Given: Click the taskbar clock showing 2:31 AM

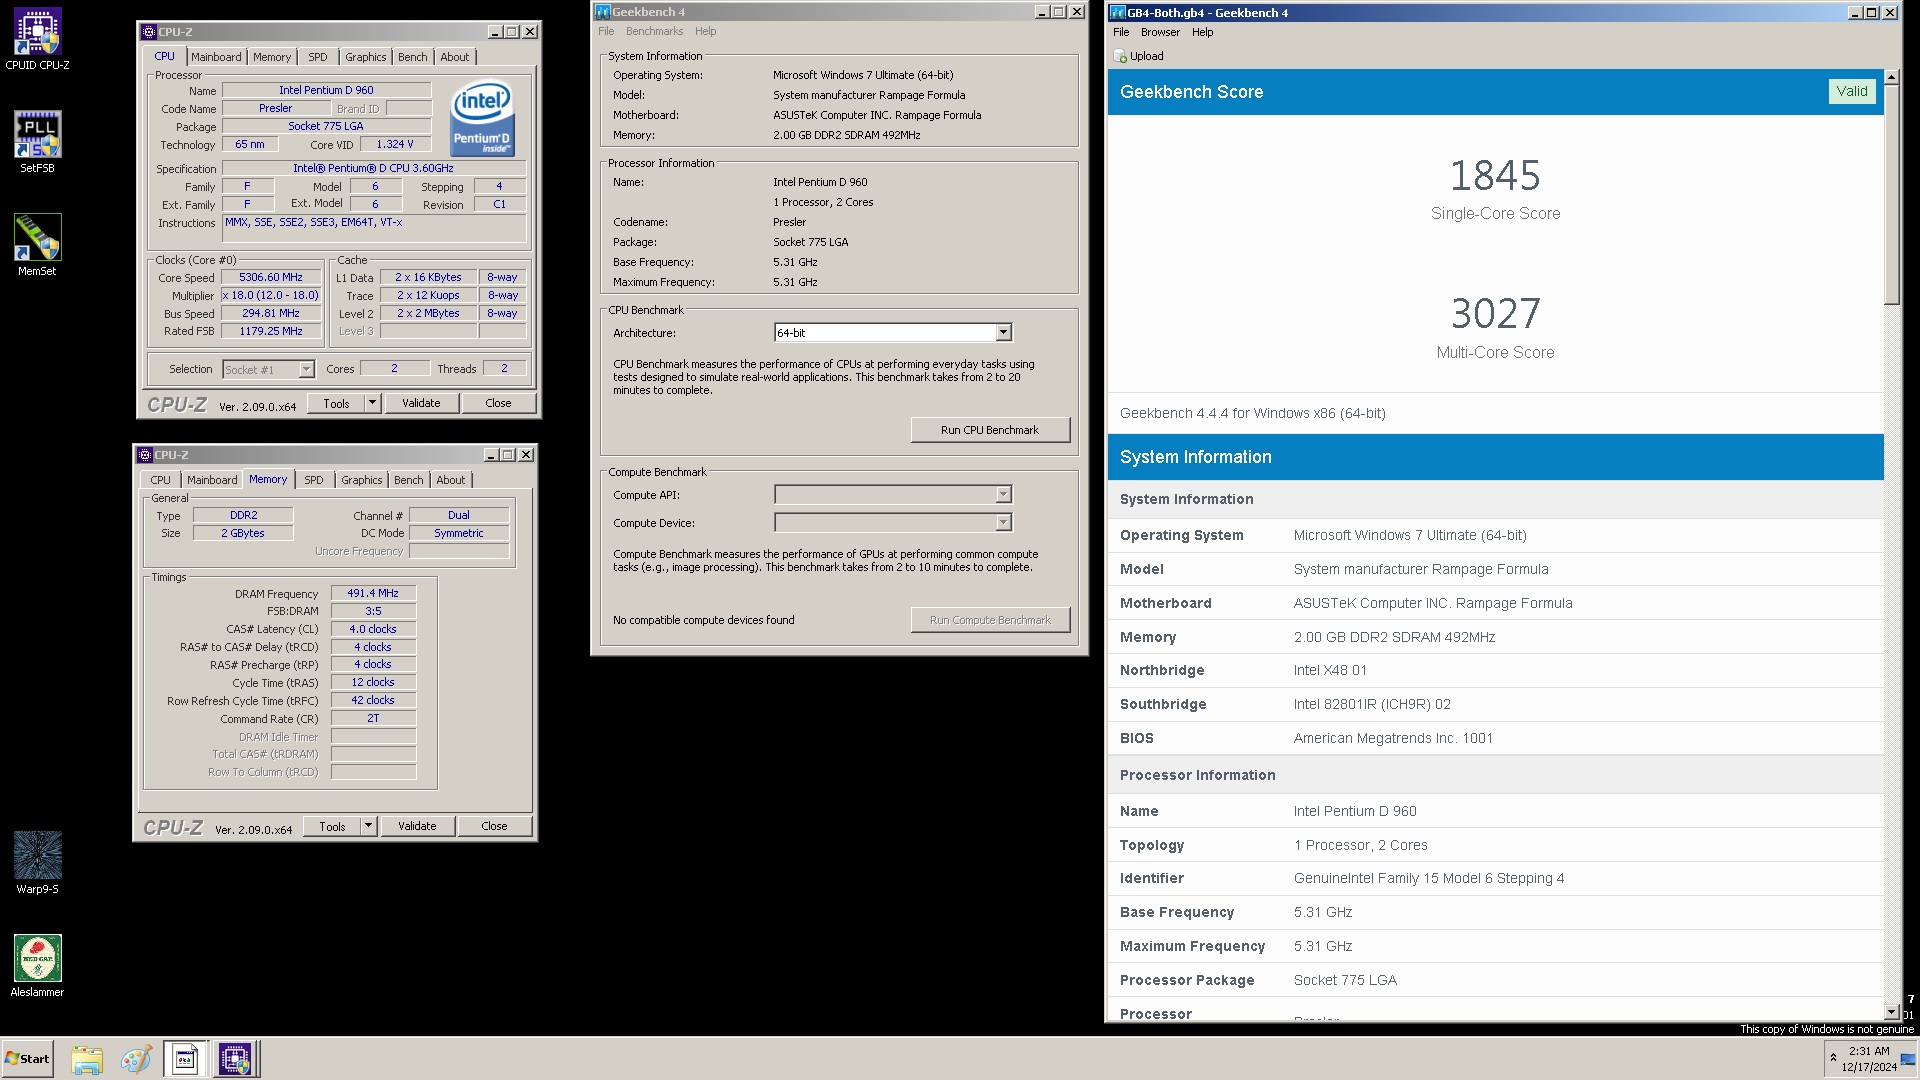Looking at the screenshot, I should click(x=1869, y=1059).
